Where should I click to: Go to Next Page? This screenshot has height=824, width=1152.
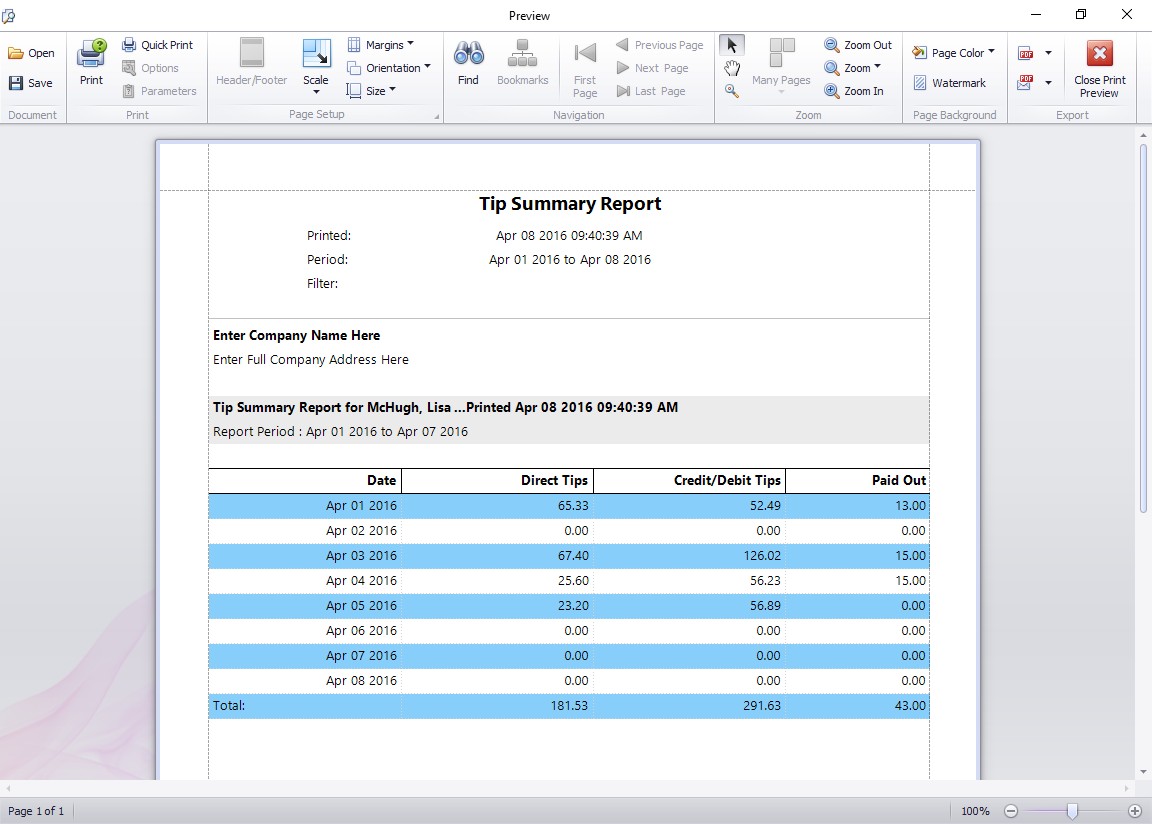tap(652, 68)
